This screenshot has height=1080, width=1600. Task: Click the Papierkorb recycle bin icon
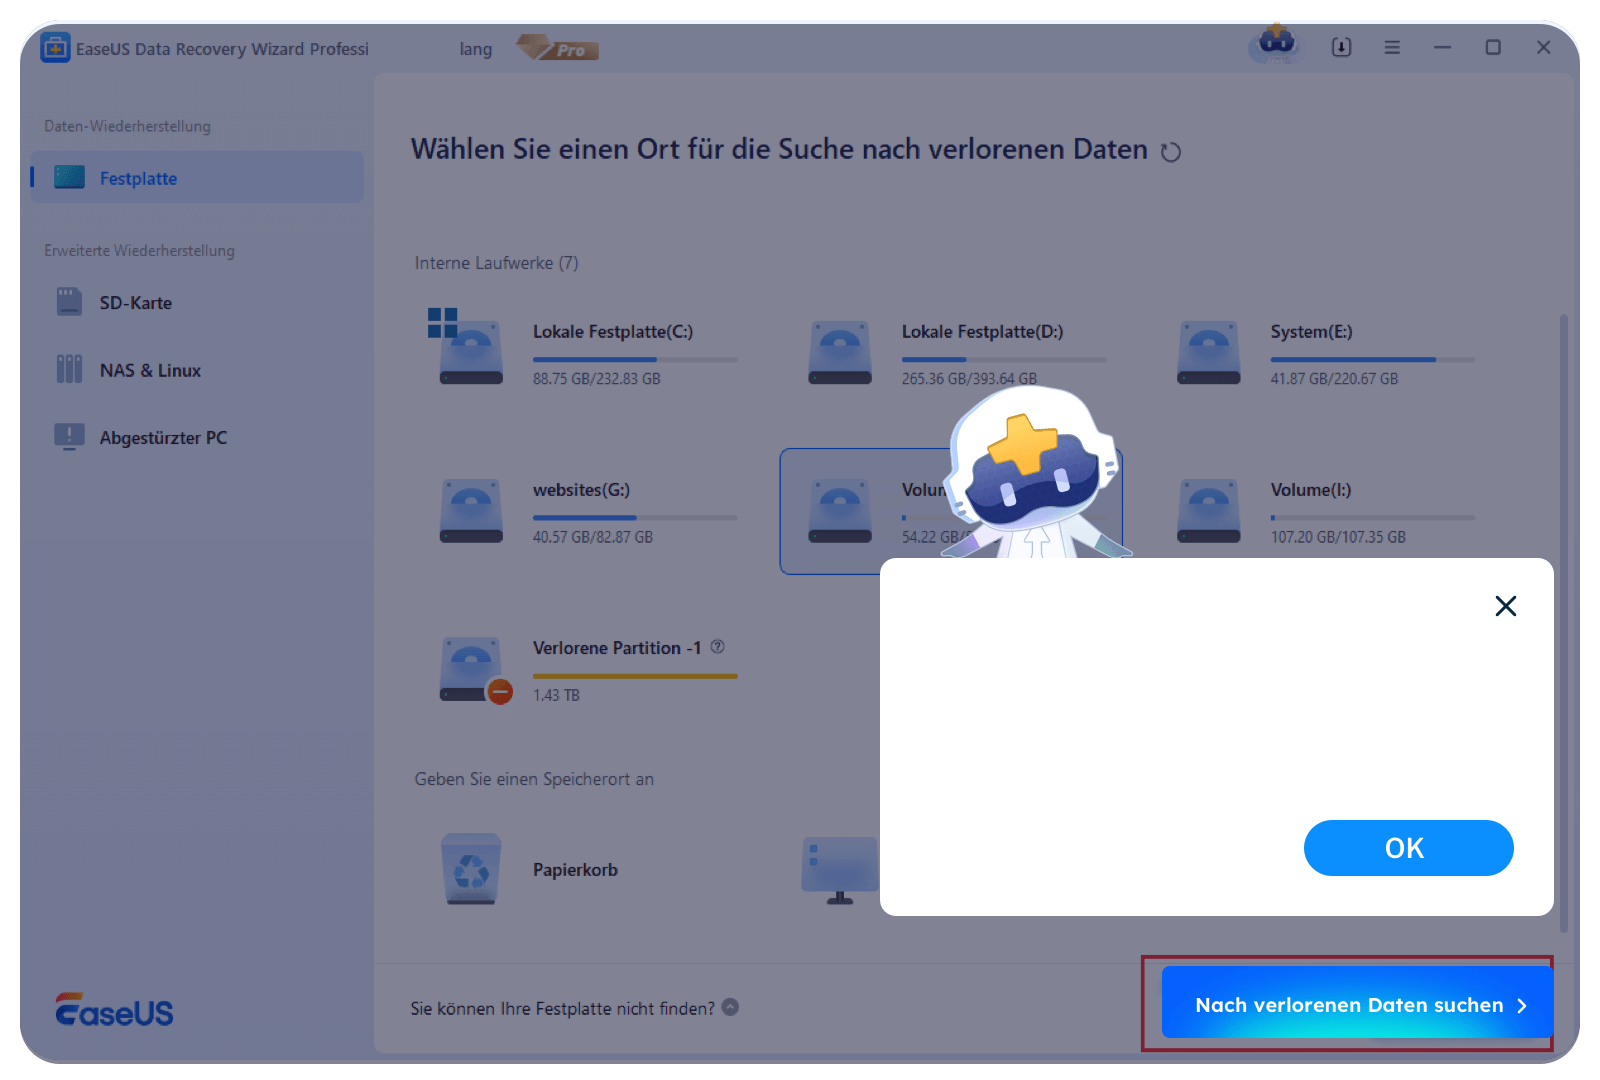tap(471, 869)
